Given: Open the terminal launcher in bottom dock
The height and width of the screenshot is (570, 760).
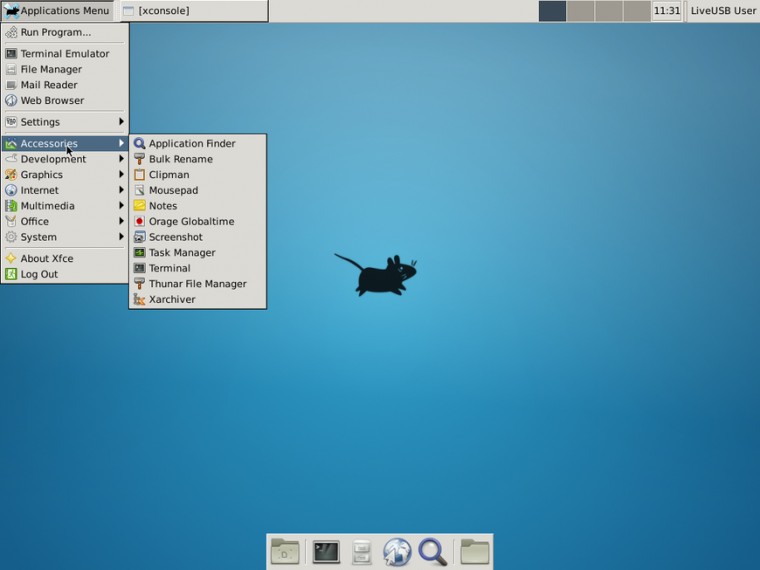Looking at the screenshot, I should [326, 552].
